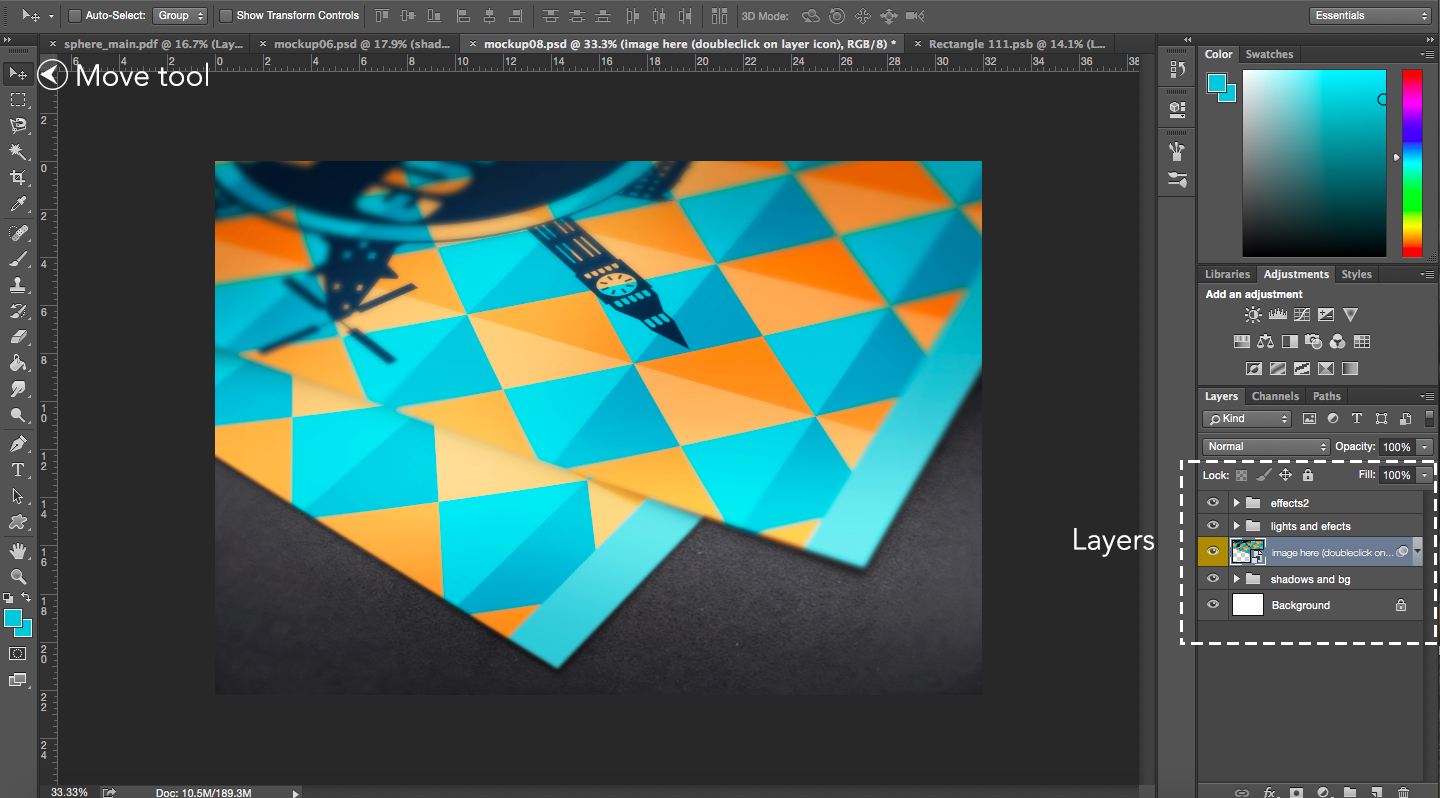Image resolution: width=1440 pixels, height=798 pixels.
Task: Open the Normal blend mode dropdown
Action: tap(1266, 446)
